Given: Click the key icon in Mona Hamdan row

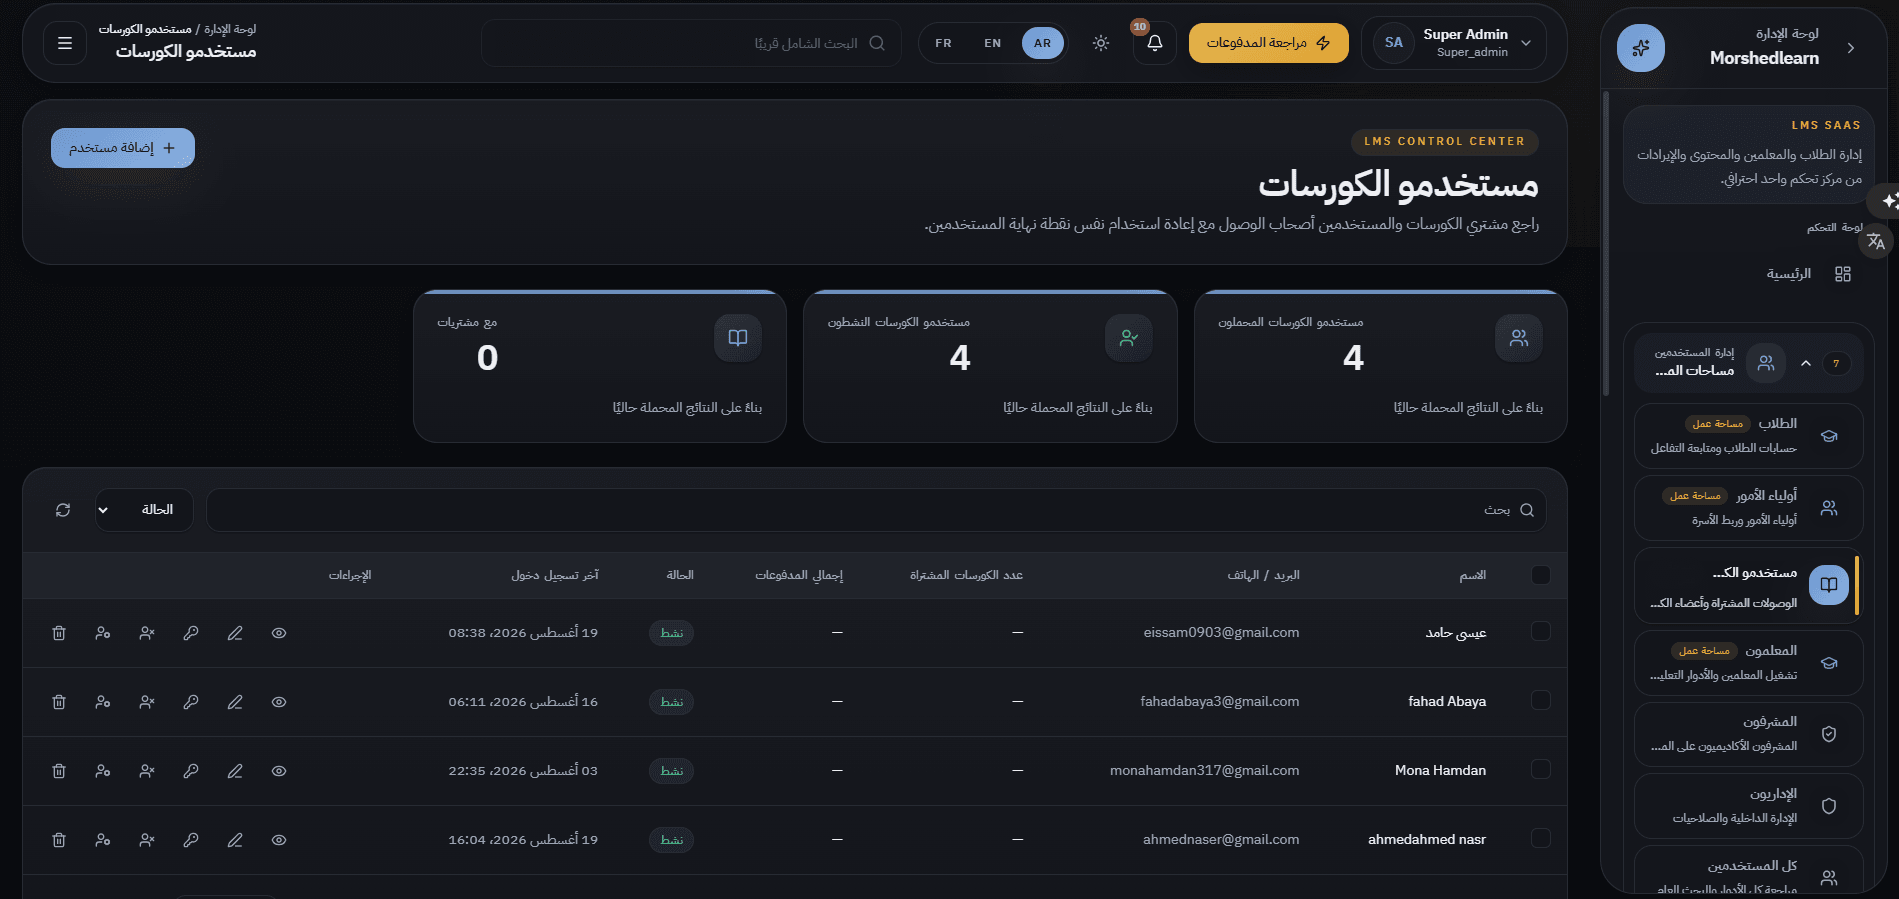Looking at the screenshot, I should [191, 771].
